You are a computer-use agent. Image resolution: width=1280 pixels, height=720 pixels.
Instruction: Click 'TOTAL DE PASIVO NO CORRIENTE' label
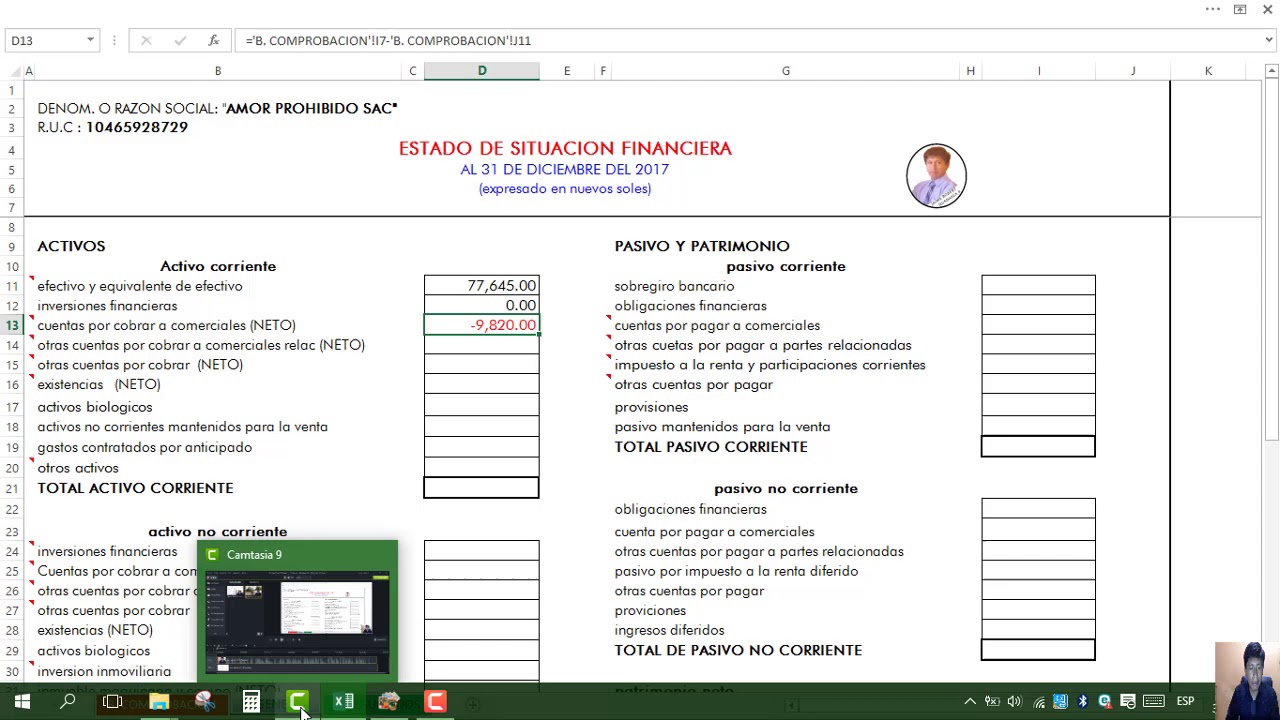(x=738, y=650)
